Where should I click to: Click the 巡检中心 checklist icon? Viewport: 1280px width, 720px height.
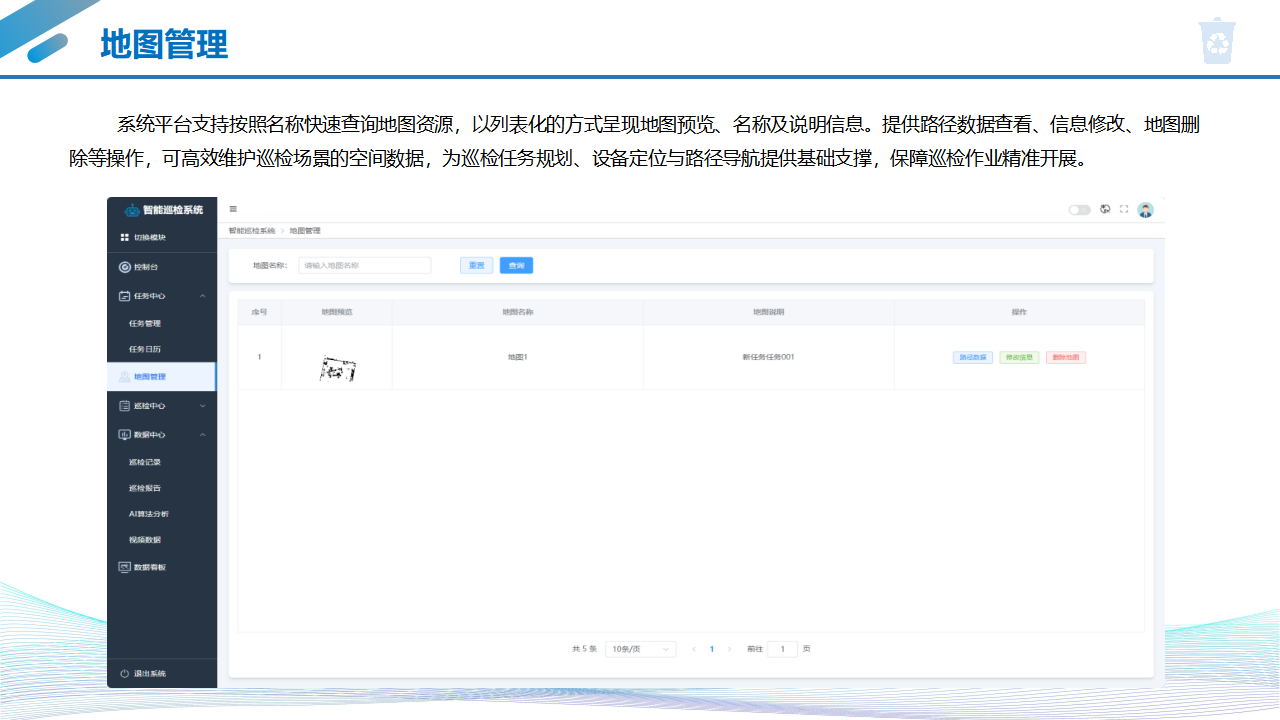[125, 406]
